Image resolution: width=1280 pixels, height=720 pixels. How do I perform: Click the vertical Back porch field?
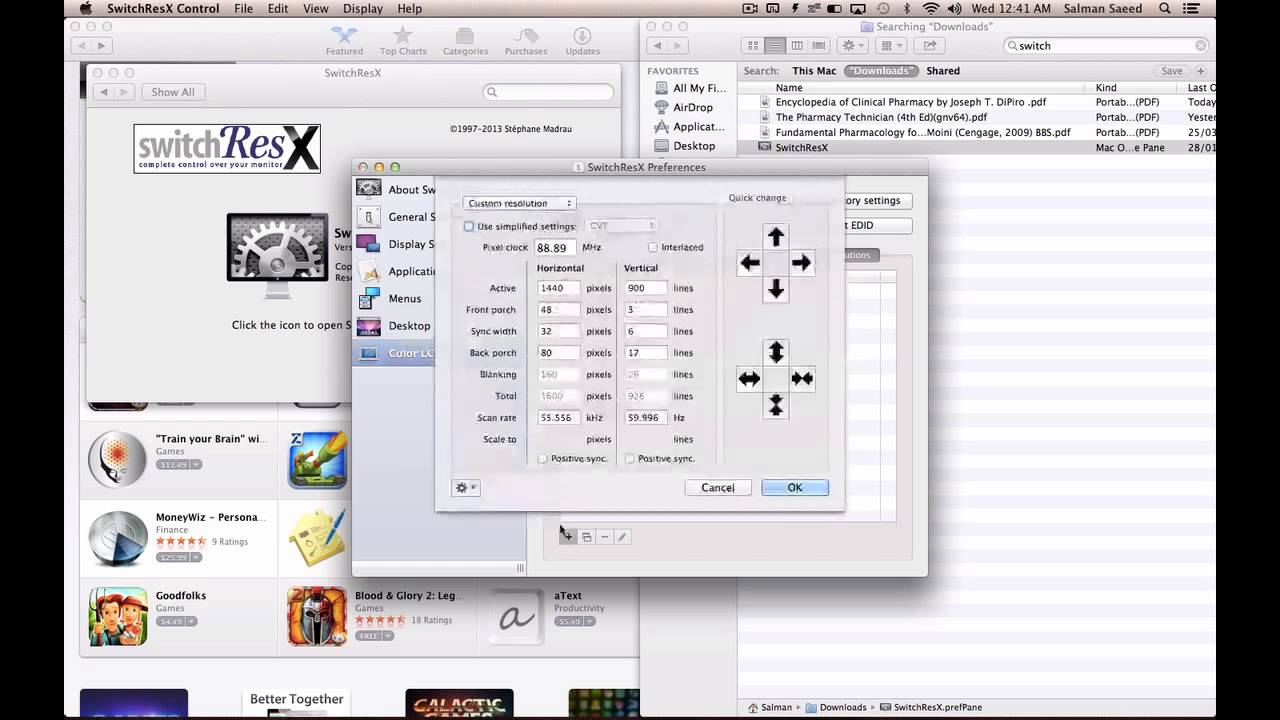point(645,353)
